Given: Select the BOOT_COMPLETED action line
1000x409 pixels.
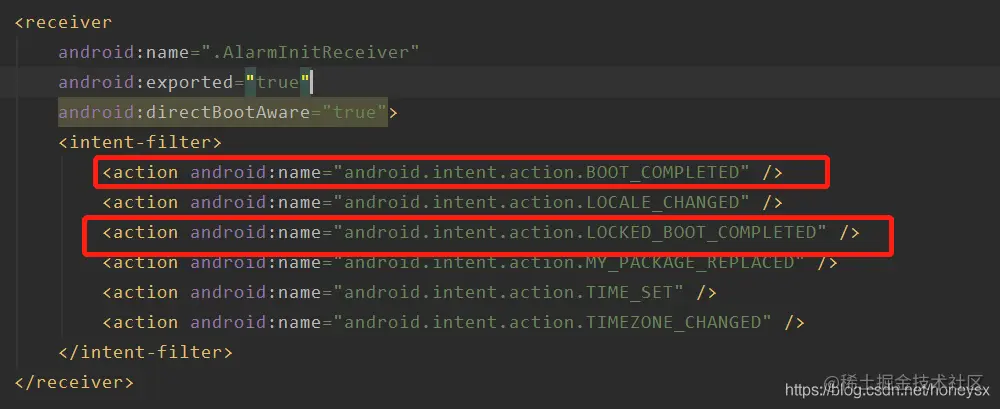Looking at the screenshot, I should click(443, 172).
